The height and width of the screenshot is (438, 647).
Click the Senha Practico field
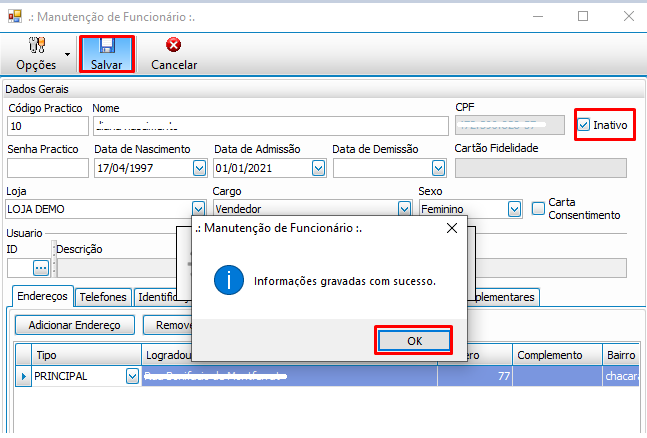(48, 168)
